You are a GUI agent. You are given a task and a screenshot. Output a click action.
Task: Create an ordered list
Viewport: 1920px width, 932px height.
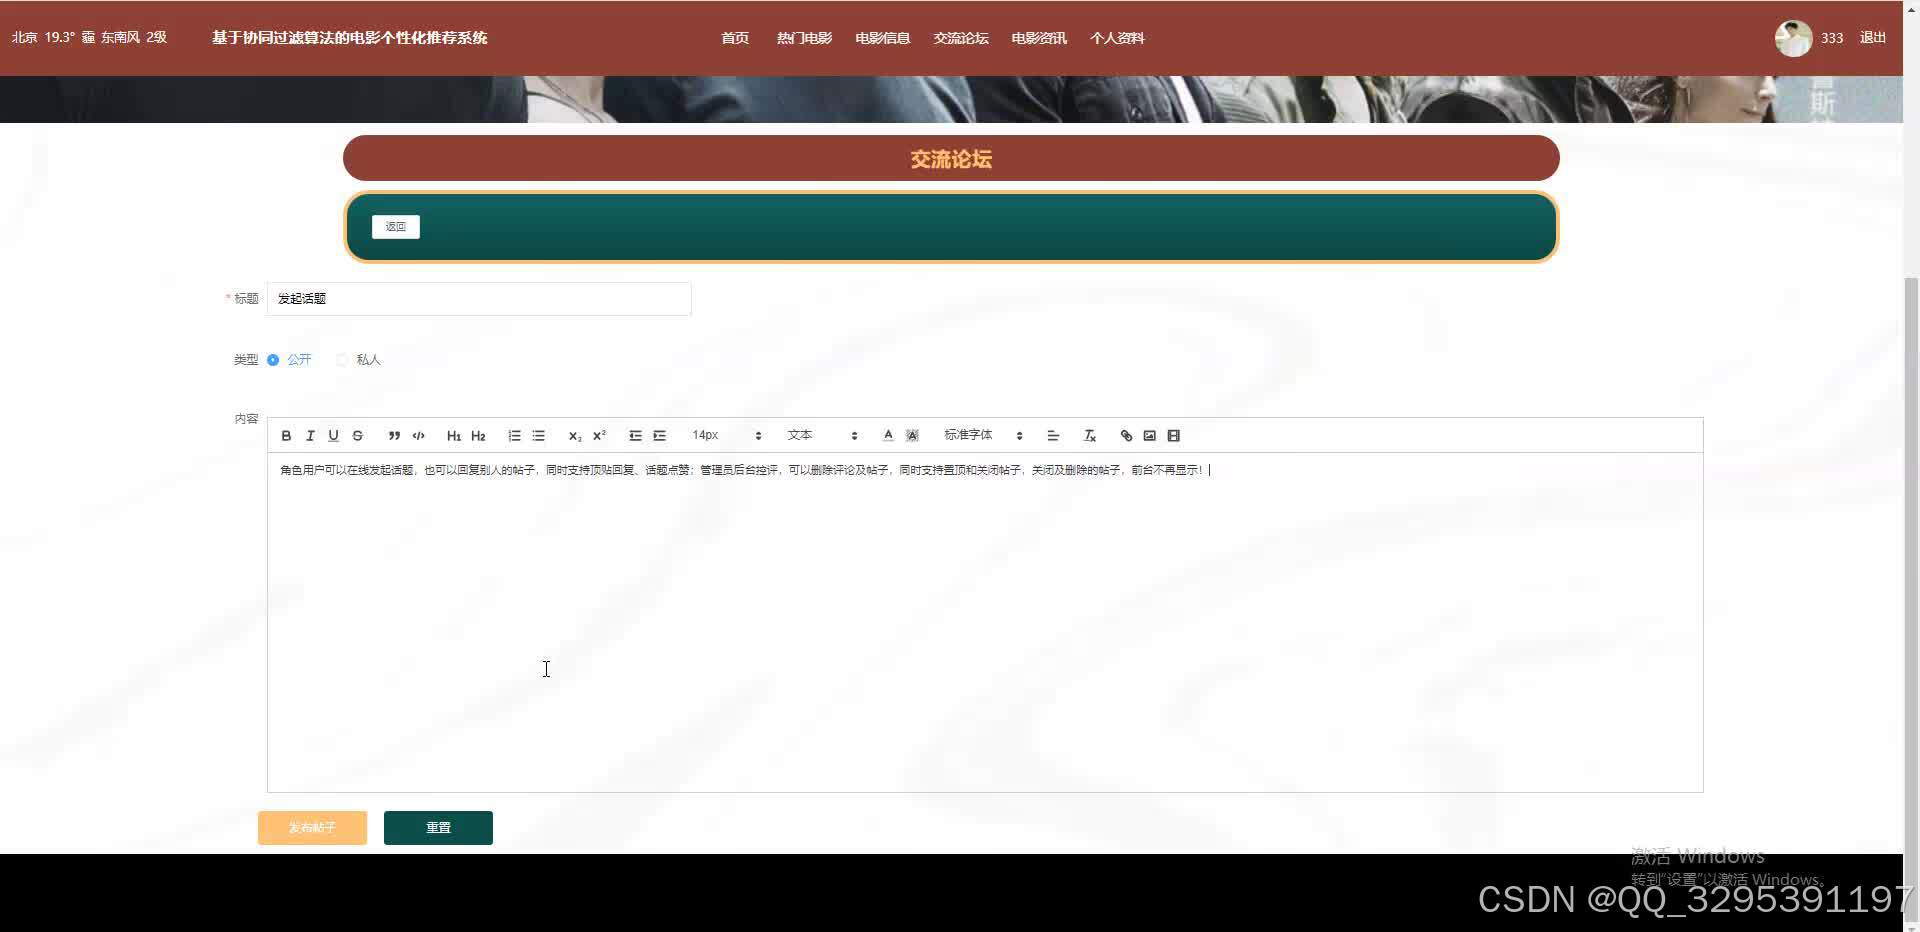pyautogui.click(x=514, y=436)
